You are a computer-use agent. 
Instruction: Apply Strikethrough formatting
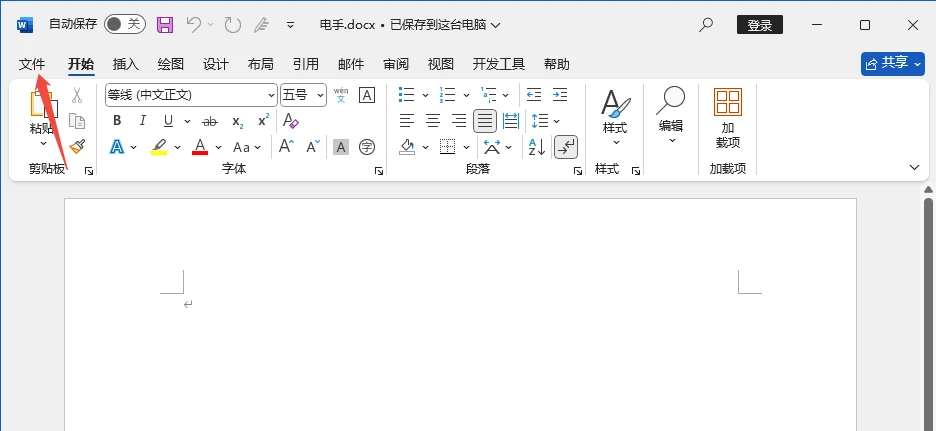(x=210, y=121)
